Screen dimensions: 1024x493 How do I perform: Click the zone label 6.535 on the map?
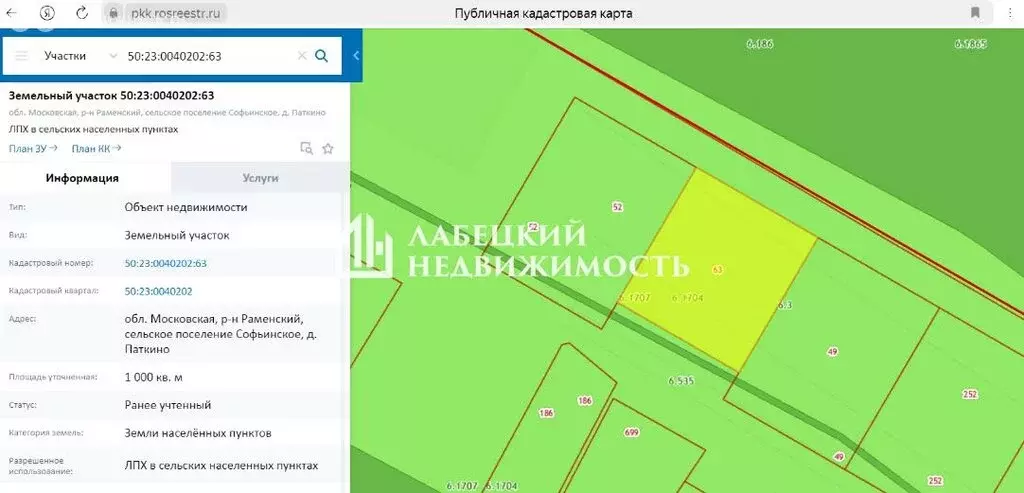coord(680,380)
